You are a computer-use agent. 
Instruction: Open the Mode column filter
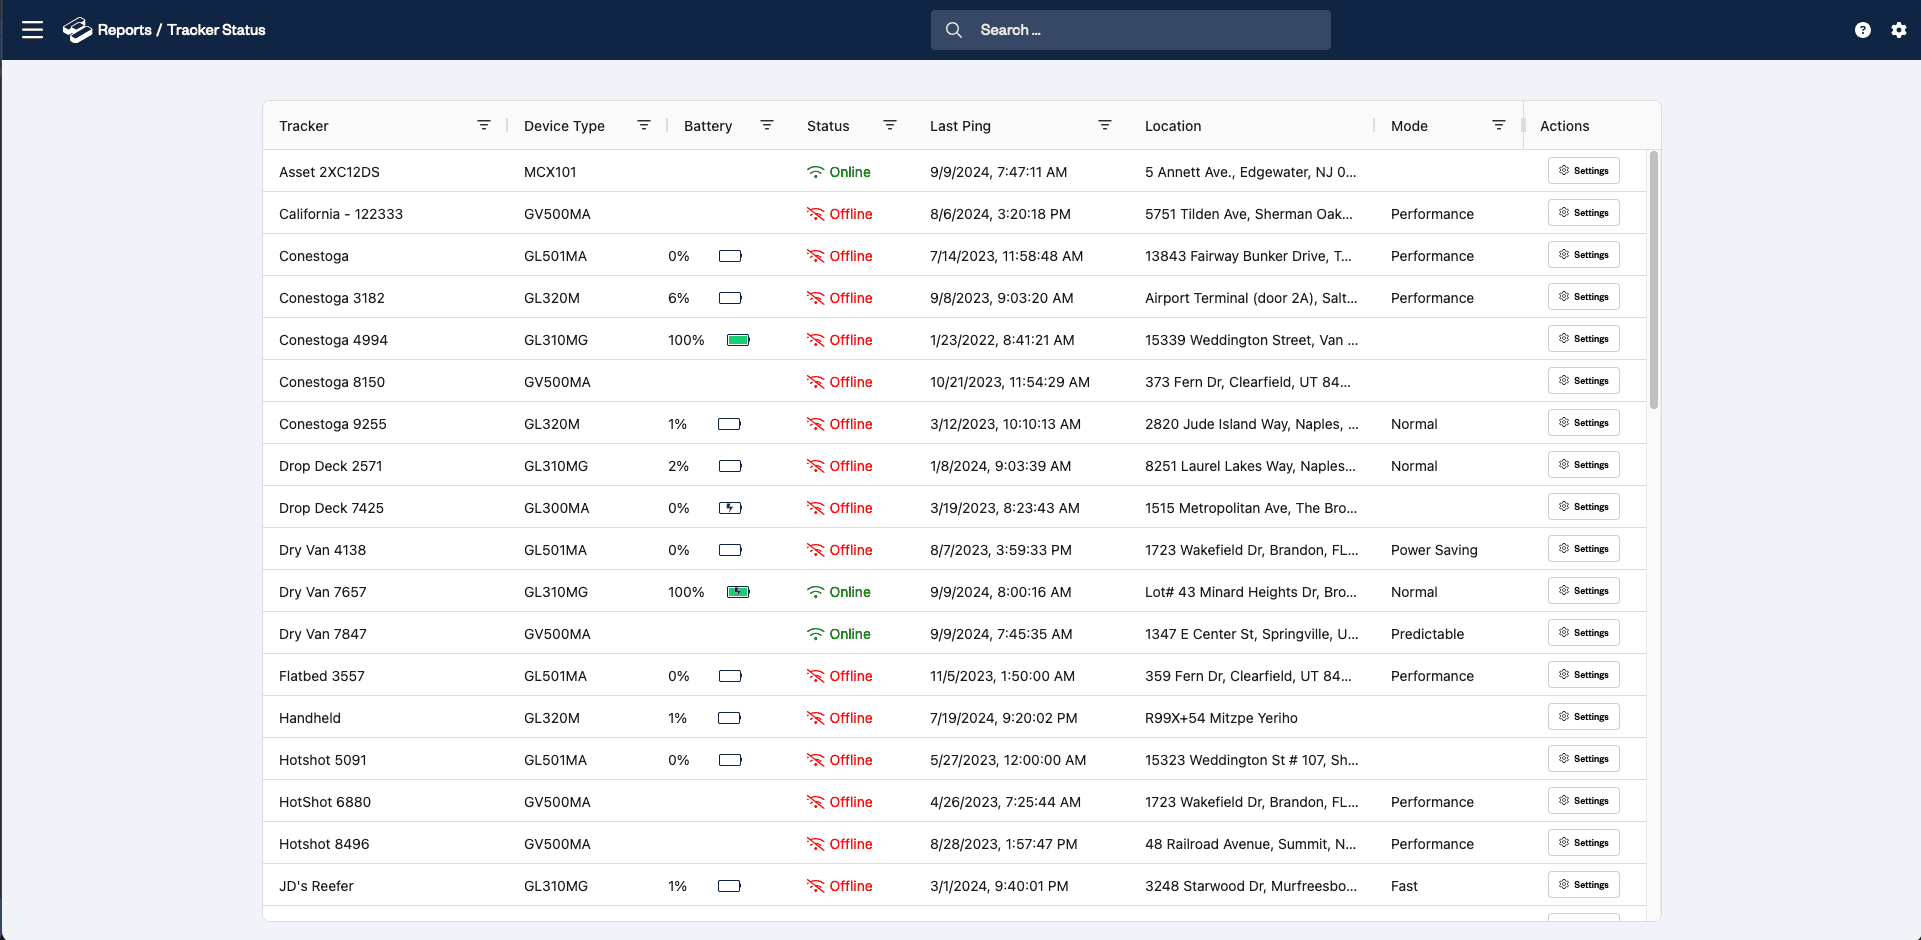coord(1499,125)
